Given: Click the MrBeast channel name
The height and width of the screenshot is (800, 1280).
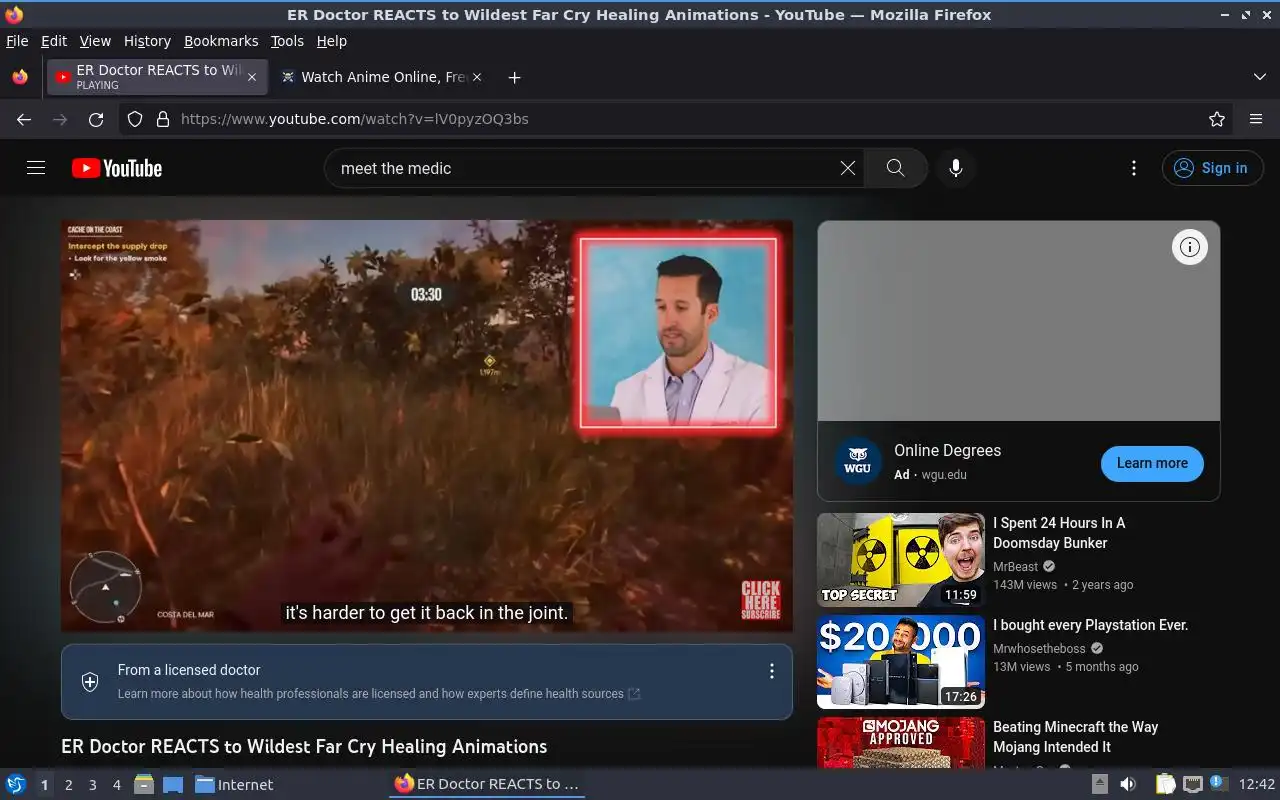Looking at the screenshot, I should click(x=1016, y=566).
